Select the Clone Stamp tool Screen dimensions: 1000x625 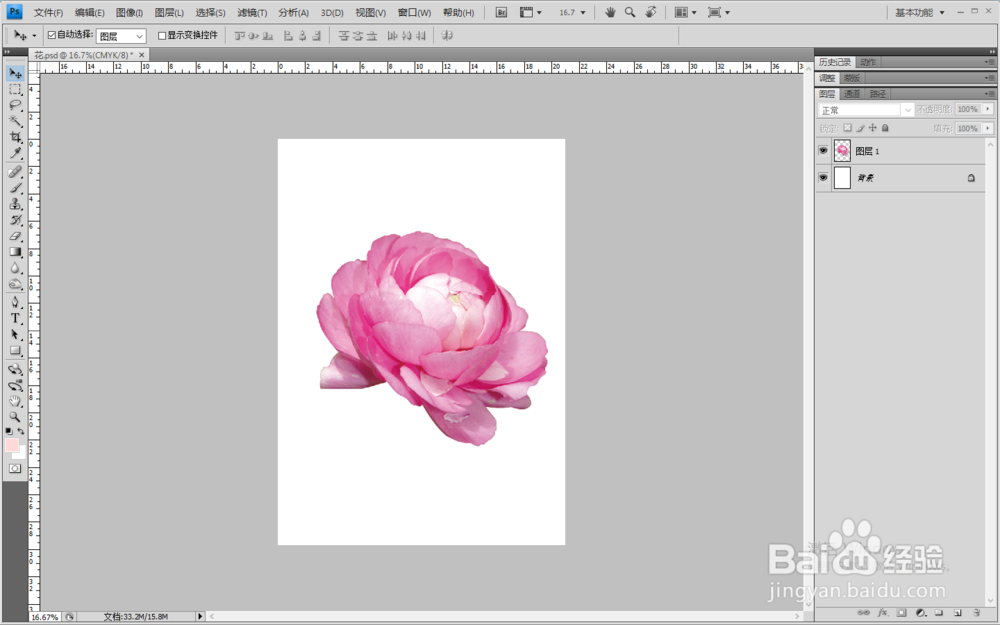point(15,204)
